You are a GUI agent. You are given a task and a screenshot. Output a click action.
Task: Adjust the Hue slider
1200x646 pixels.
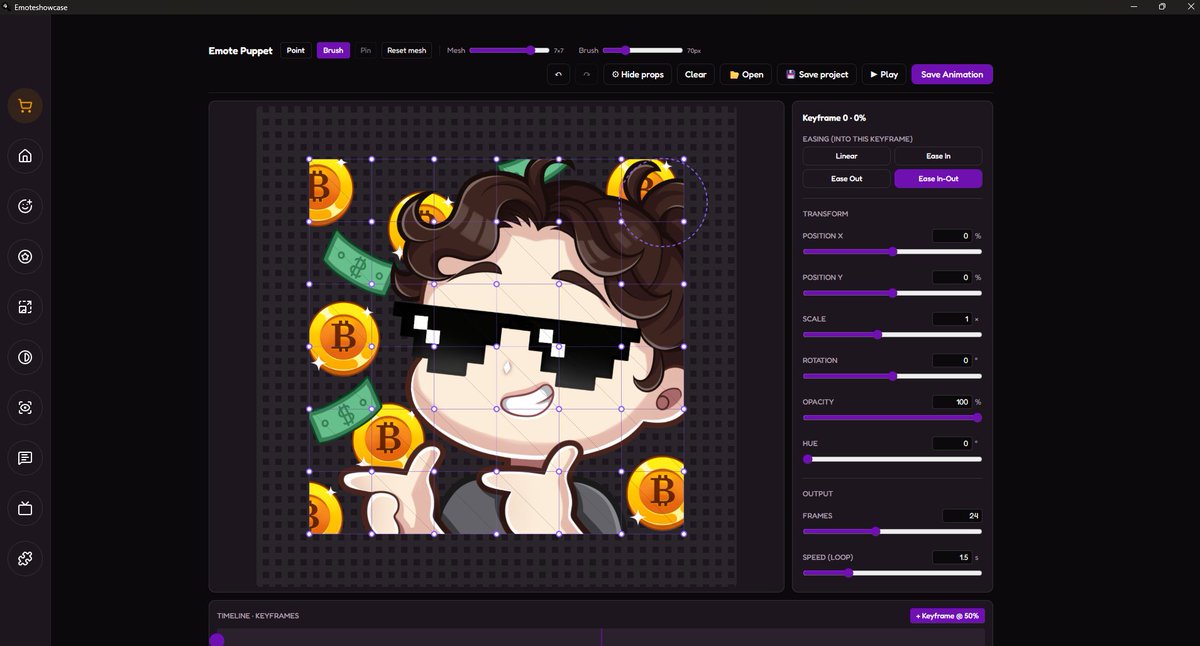892,459
